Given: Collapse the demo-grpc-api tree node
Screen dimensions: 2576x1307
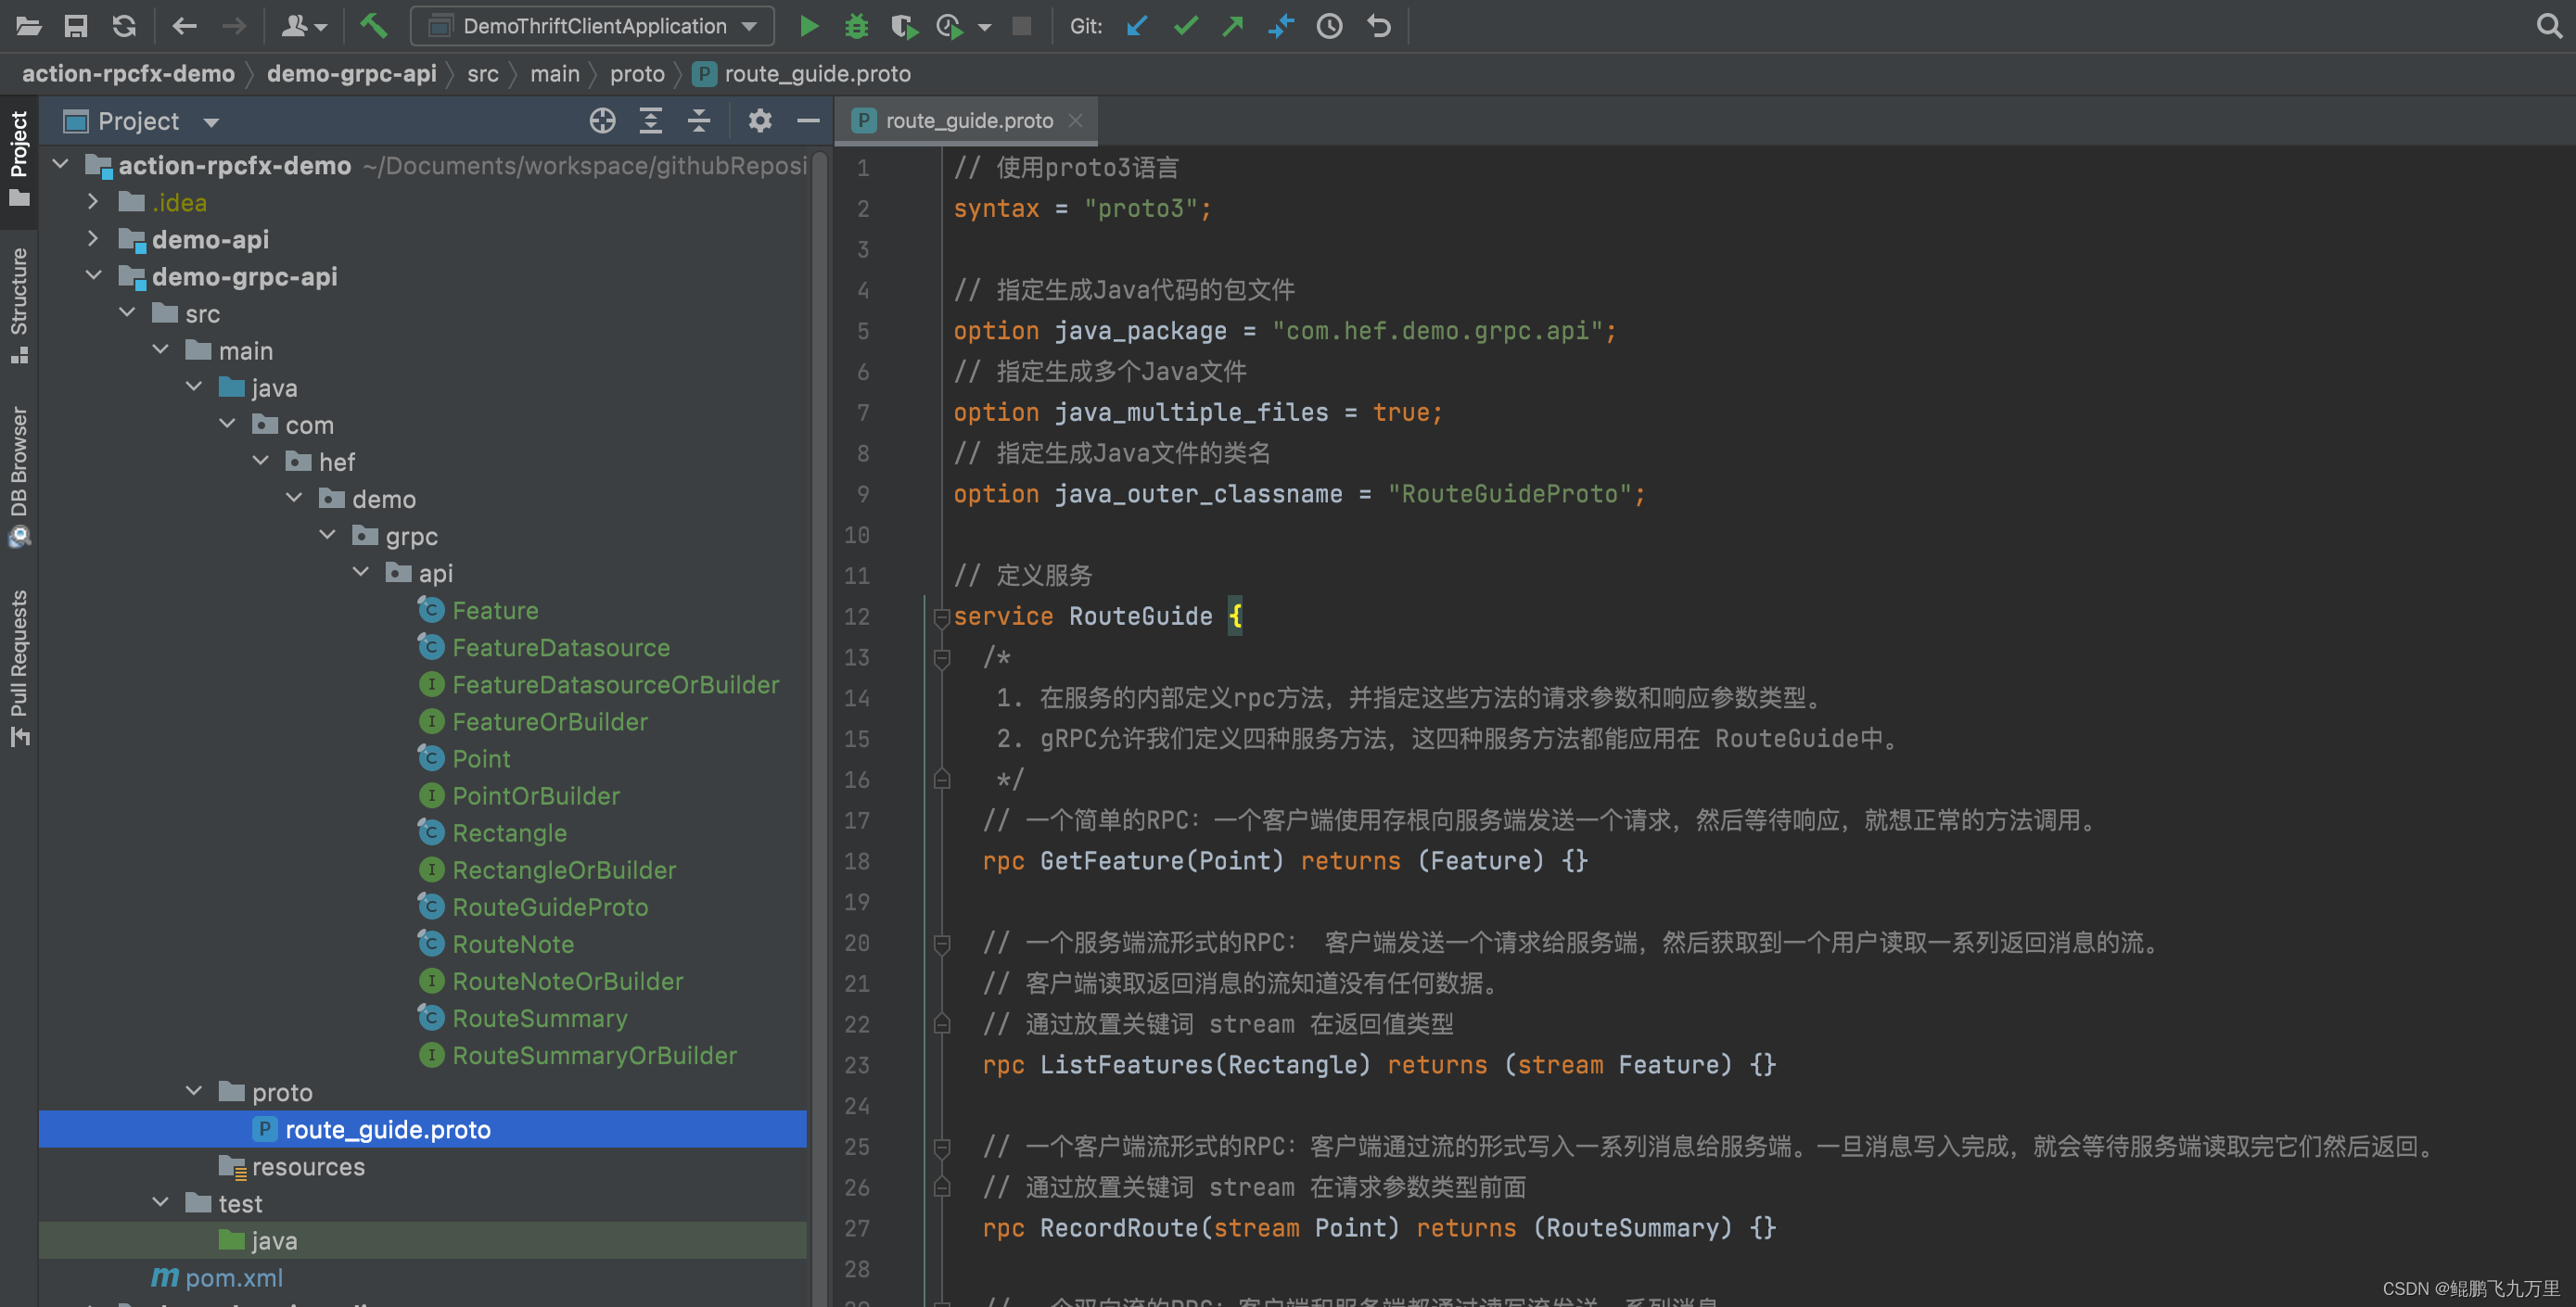Looking at the screenshot, I should click(x=93, y=276).
